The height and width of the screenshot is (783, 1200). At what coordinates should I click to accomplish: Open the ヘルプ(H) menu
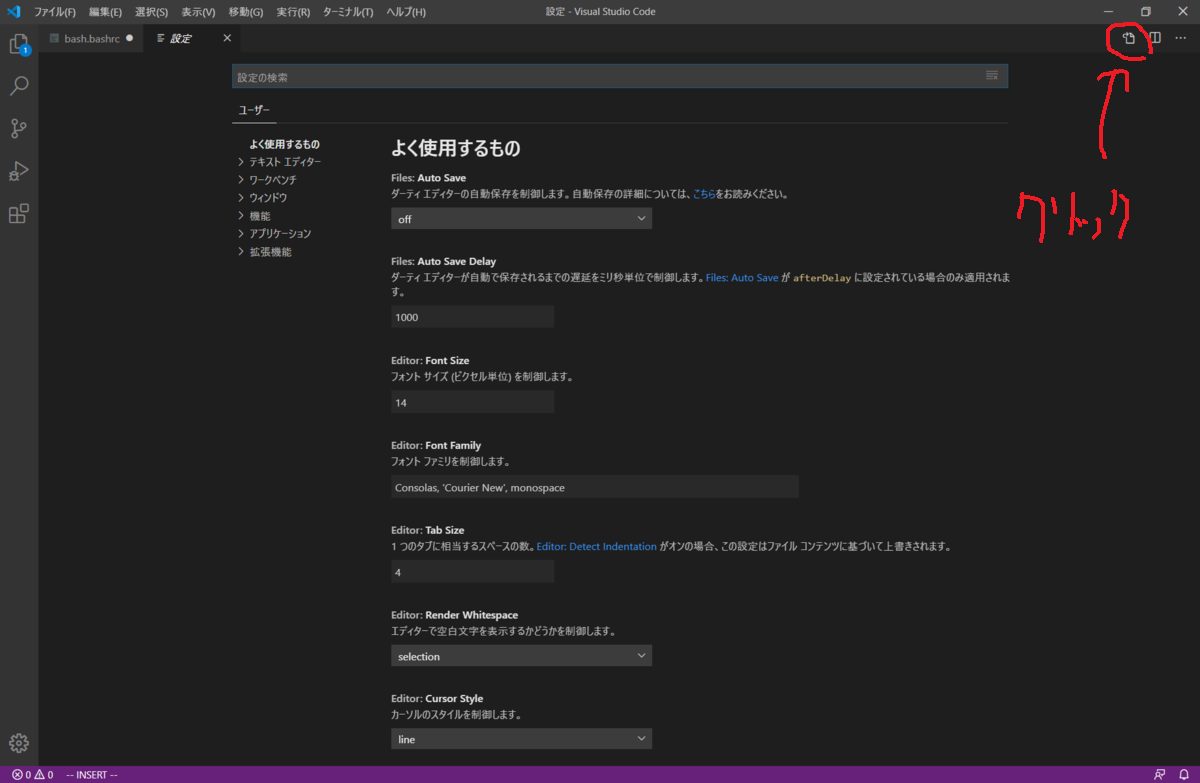pyautogui.click(x=404, y=12)
